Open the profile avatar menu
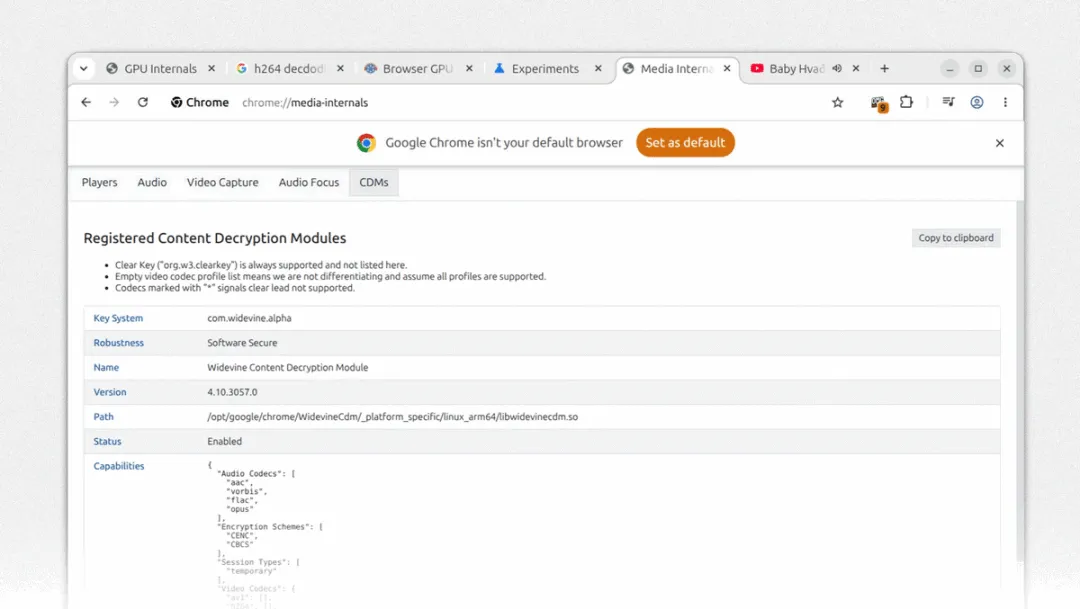The width and height of the screenshot is (1080, 609). point(977,103)
